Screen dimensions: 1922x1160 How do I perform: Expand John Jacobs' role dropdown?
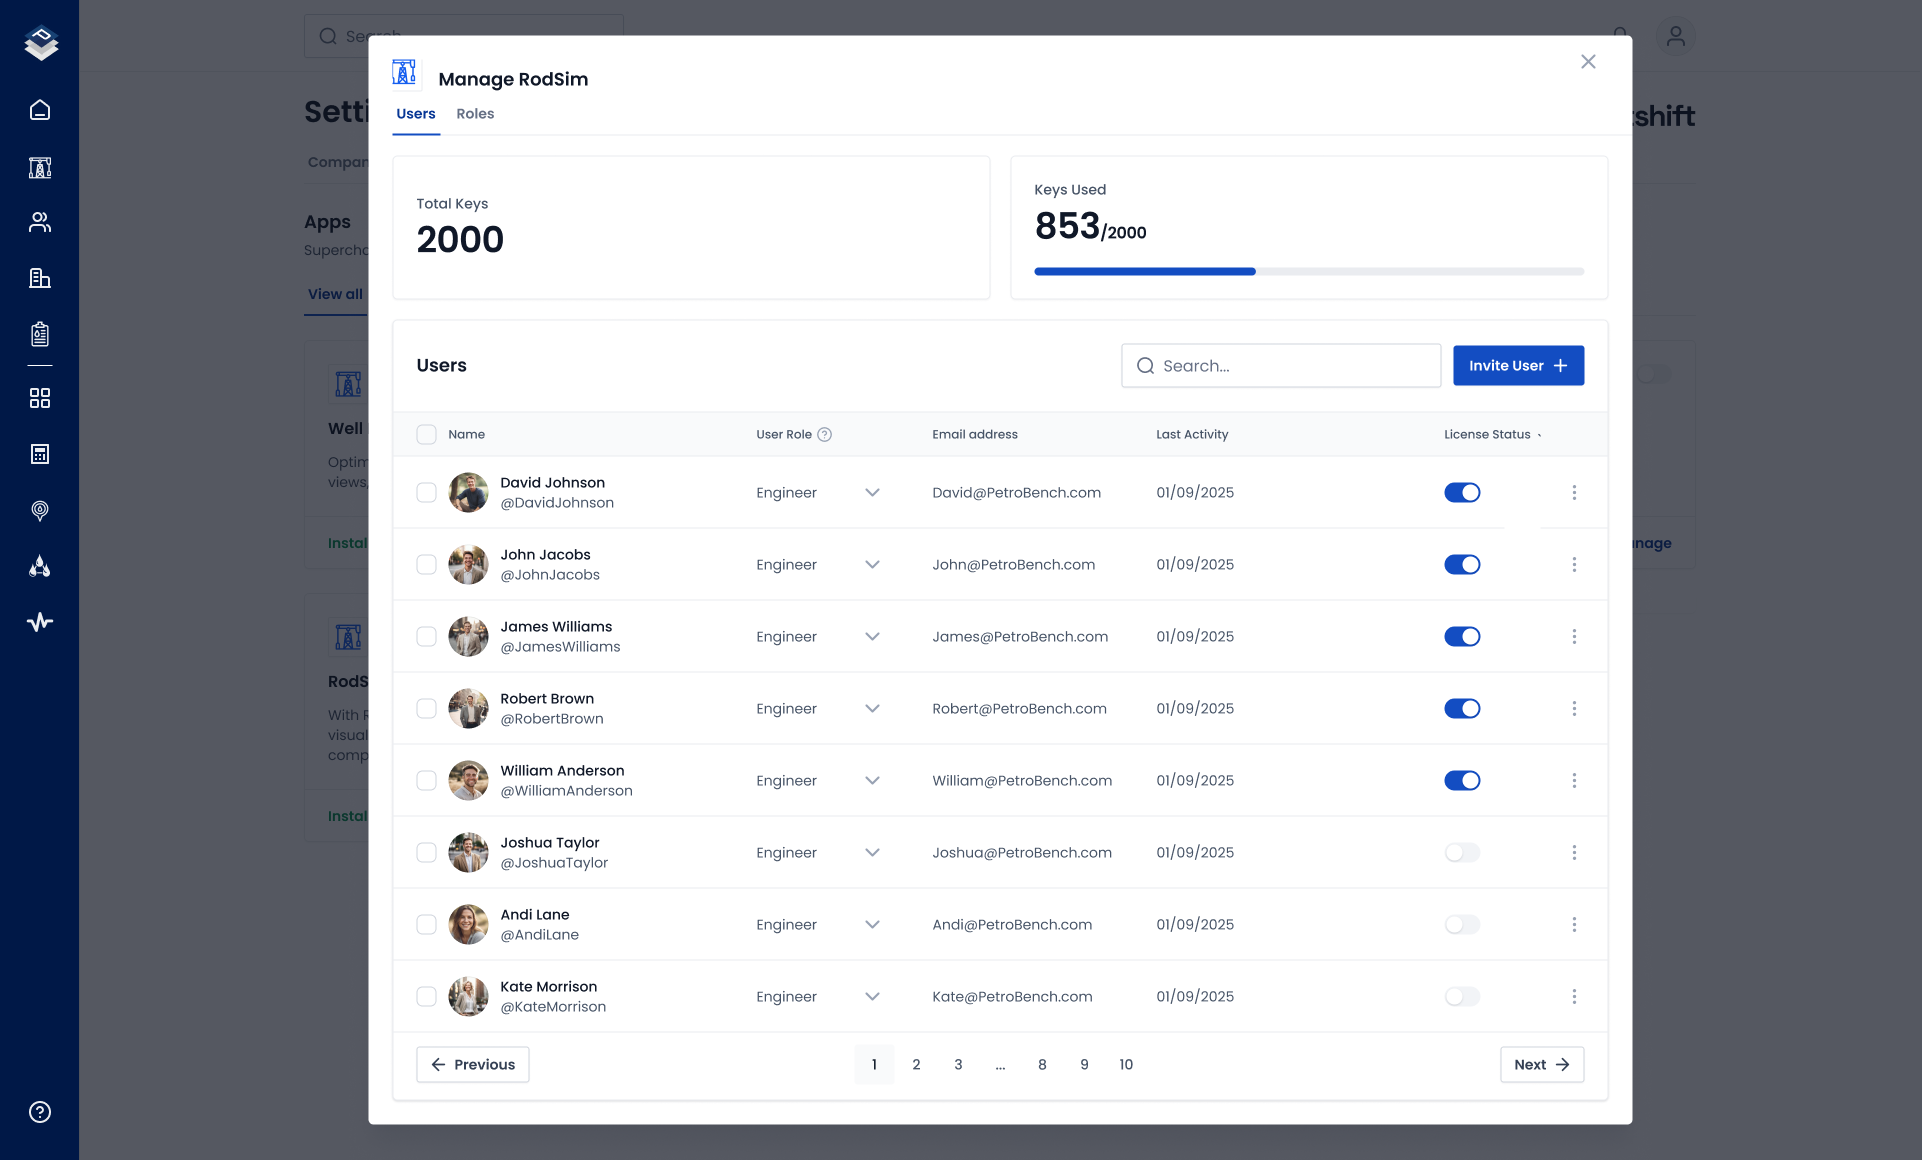(x=872, y=564)
